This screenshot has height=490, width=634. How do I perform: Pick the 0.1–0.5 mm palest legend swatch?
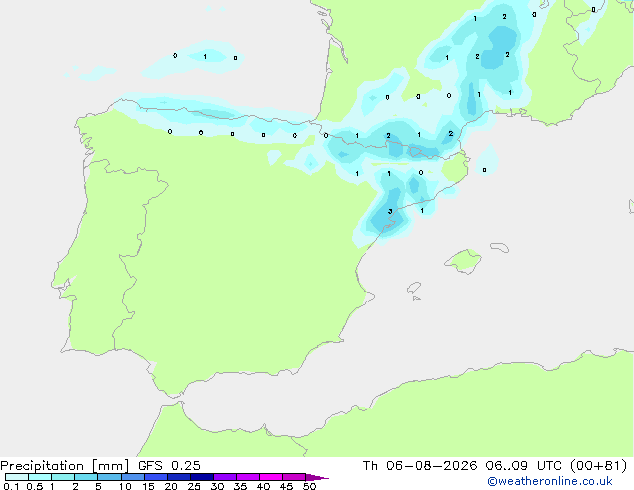[17, 477]
